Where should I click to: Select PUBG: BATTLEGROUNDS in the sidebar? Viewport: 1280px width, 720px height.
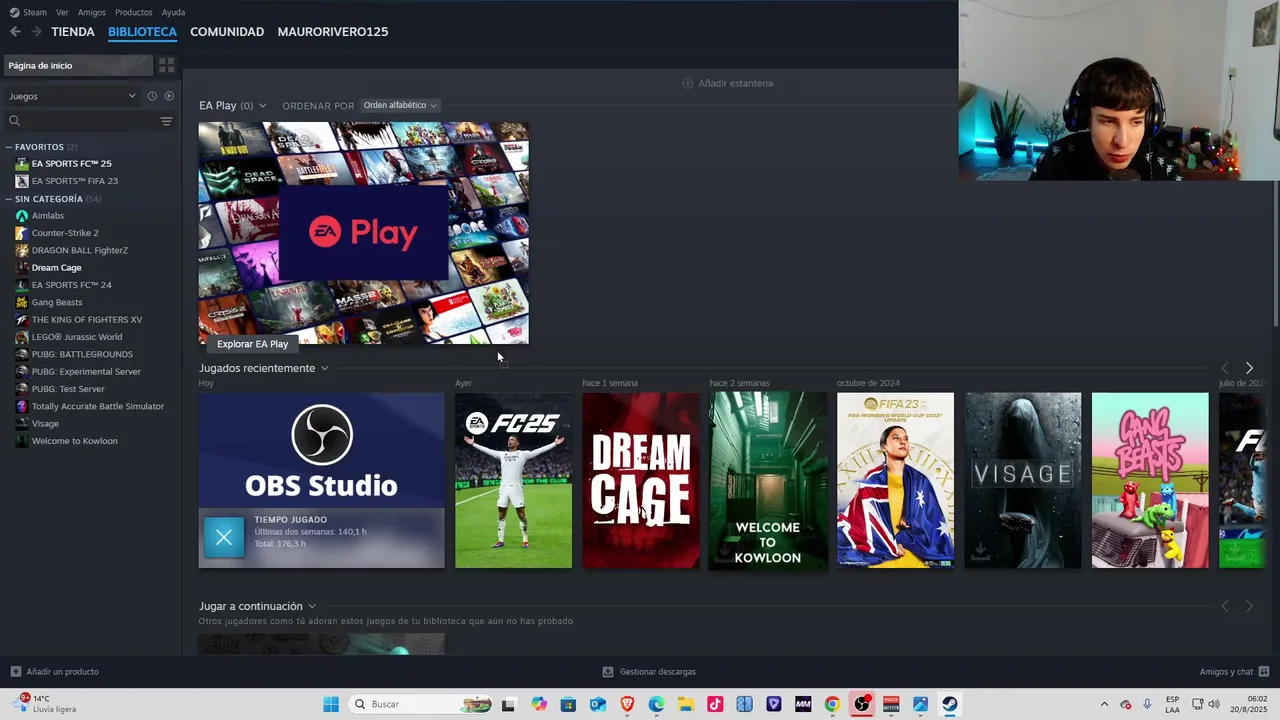(x=82, y=354)
